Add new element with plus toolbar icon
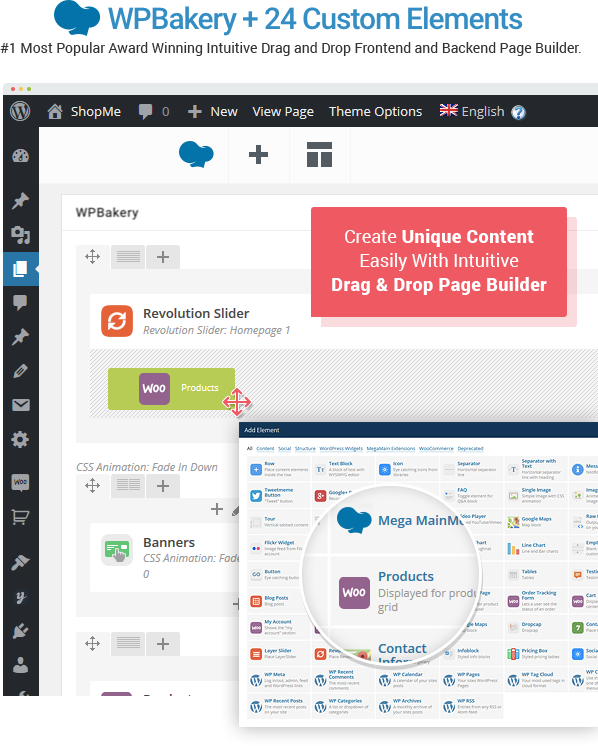Screen dimensions: 598x746 tap(258, 155)
